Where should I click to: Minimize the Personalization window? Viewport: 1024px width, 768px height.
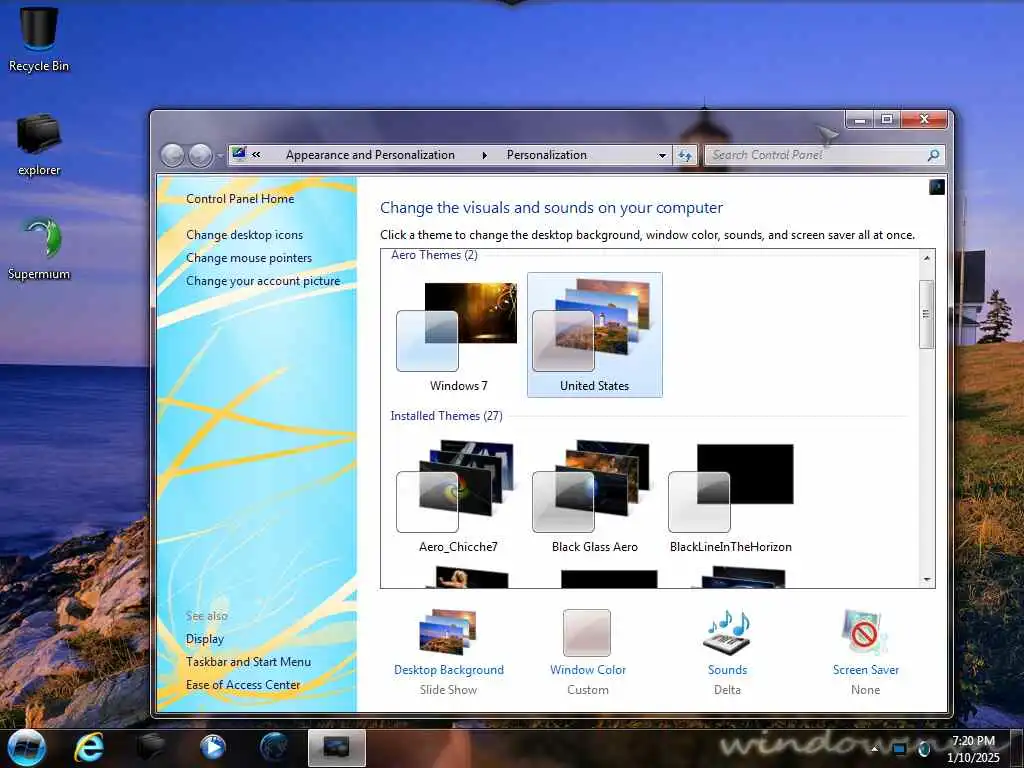860,119
